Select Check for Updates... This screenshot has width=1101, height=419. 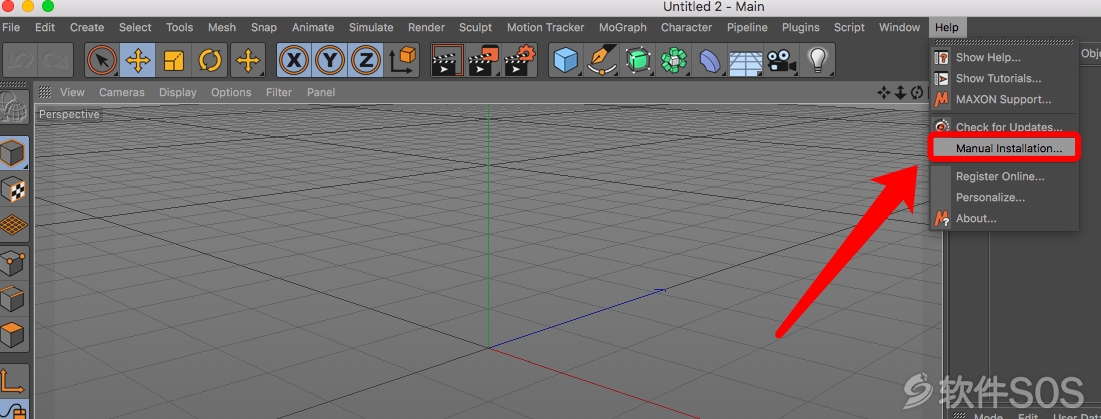coord(1004,127)
